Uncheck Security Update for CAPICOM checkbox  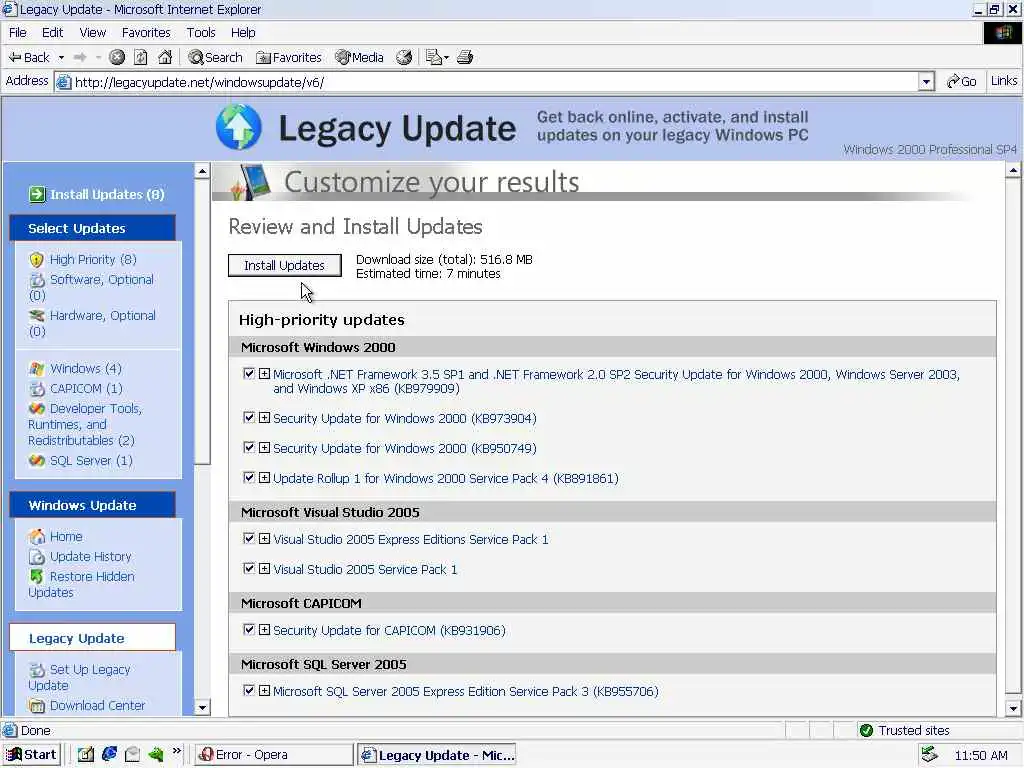point(249,630)
